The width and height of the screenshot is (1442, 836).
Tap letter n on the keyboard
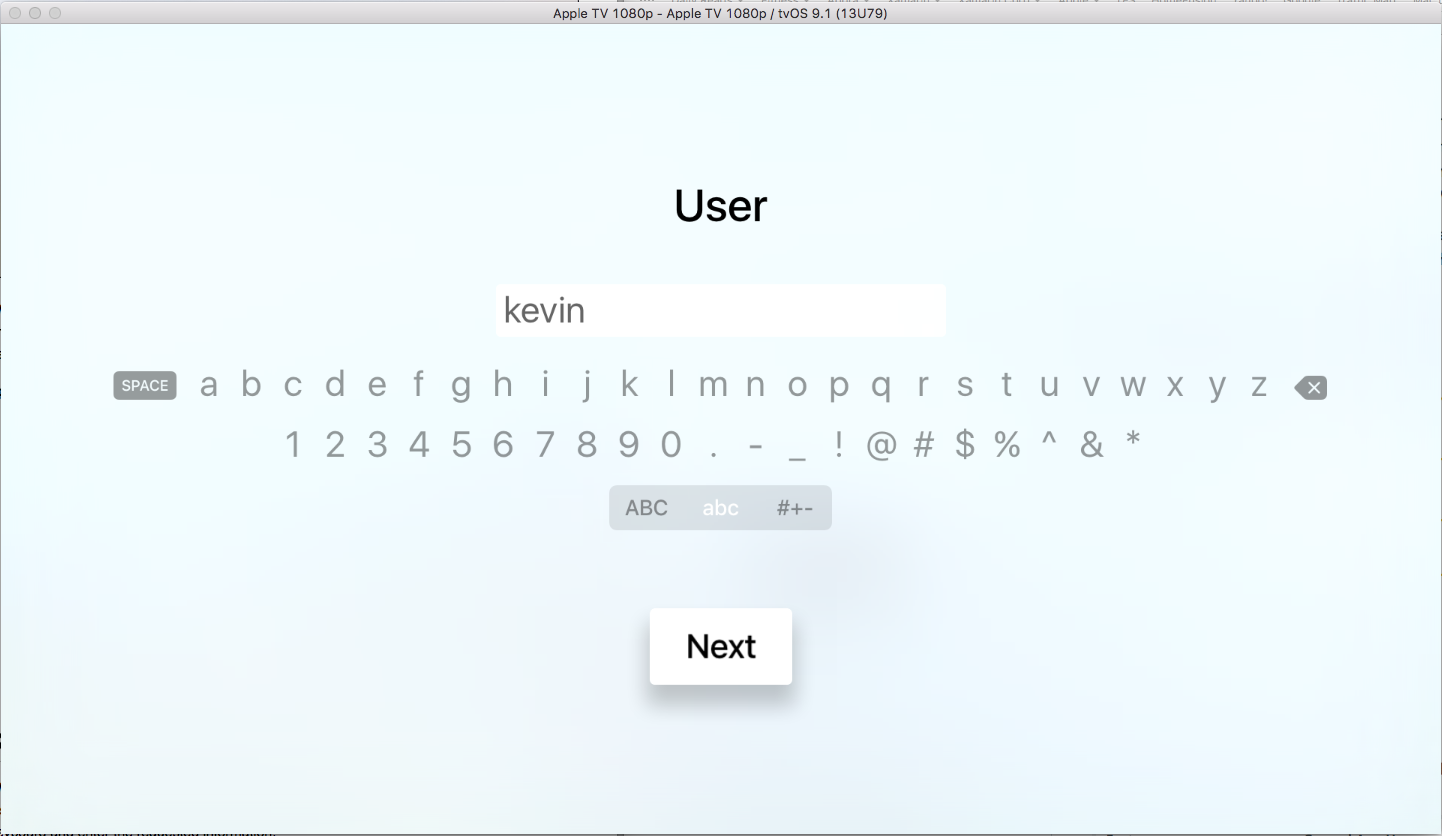(x=755, y=385)
